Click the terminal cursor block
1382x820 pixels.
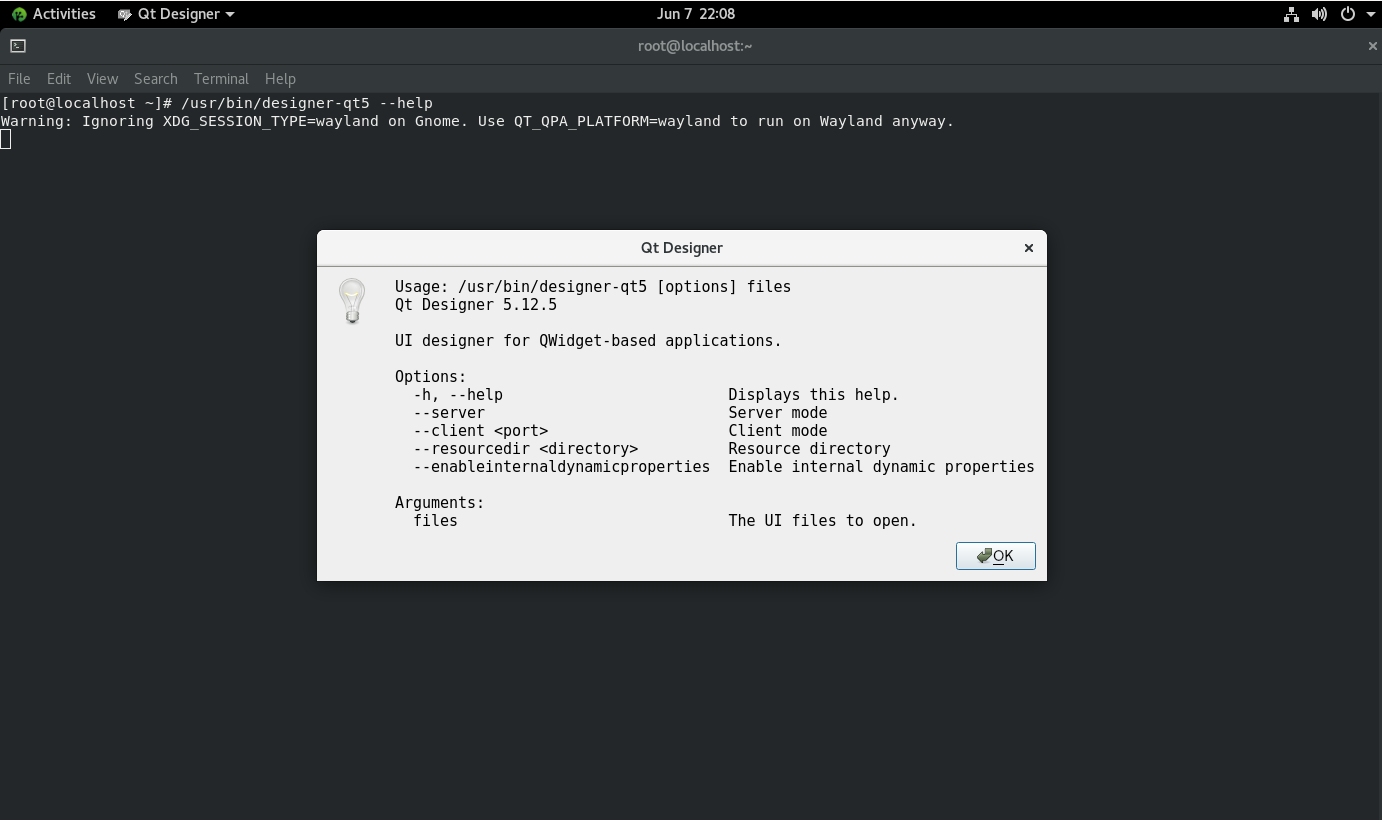6,139
